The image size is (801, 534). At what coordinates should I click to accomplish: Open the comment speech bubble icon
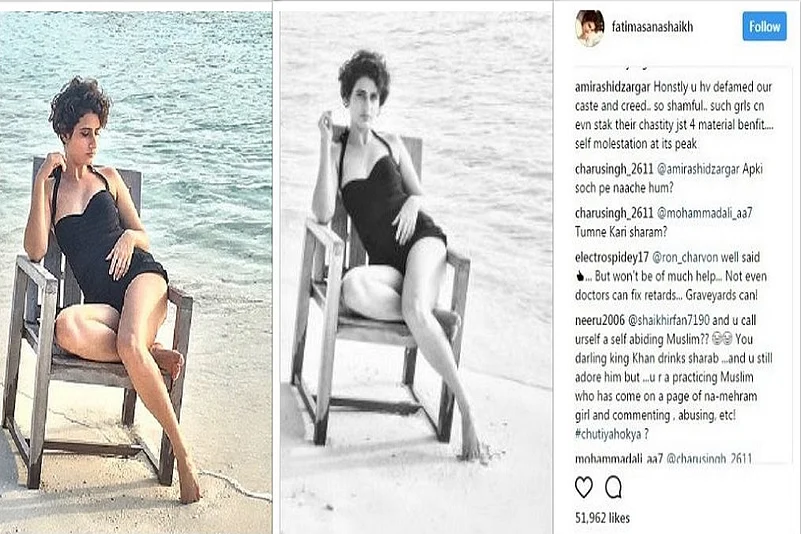click(x=613, y=487)
